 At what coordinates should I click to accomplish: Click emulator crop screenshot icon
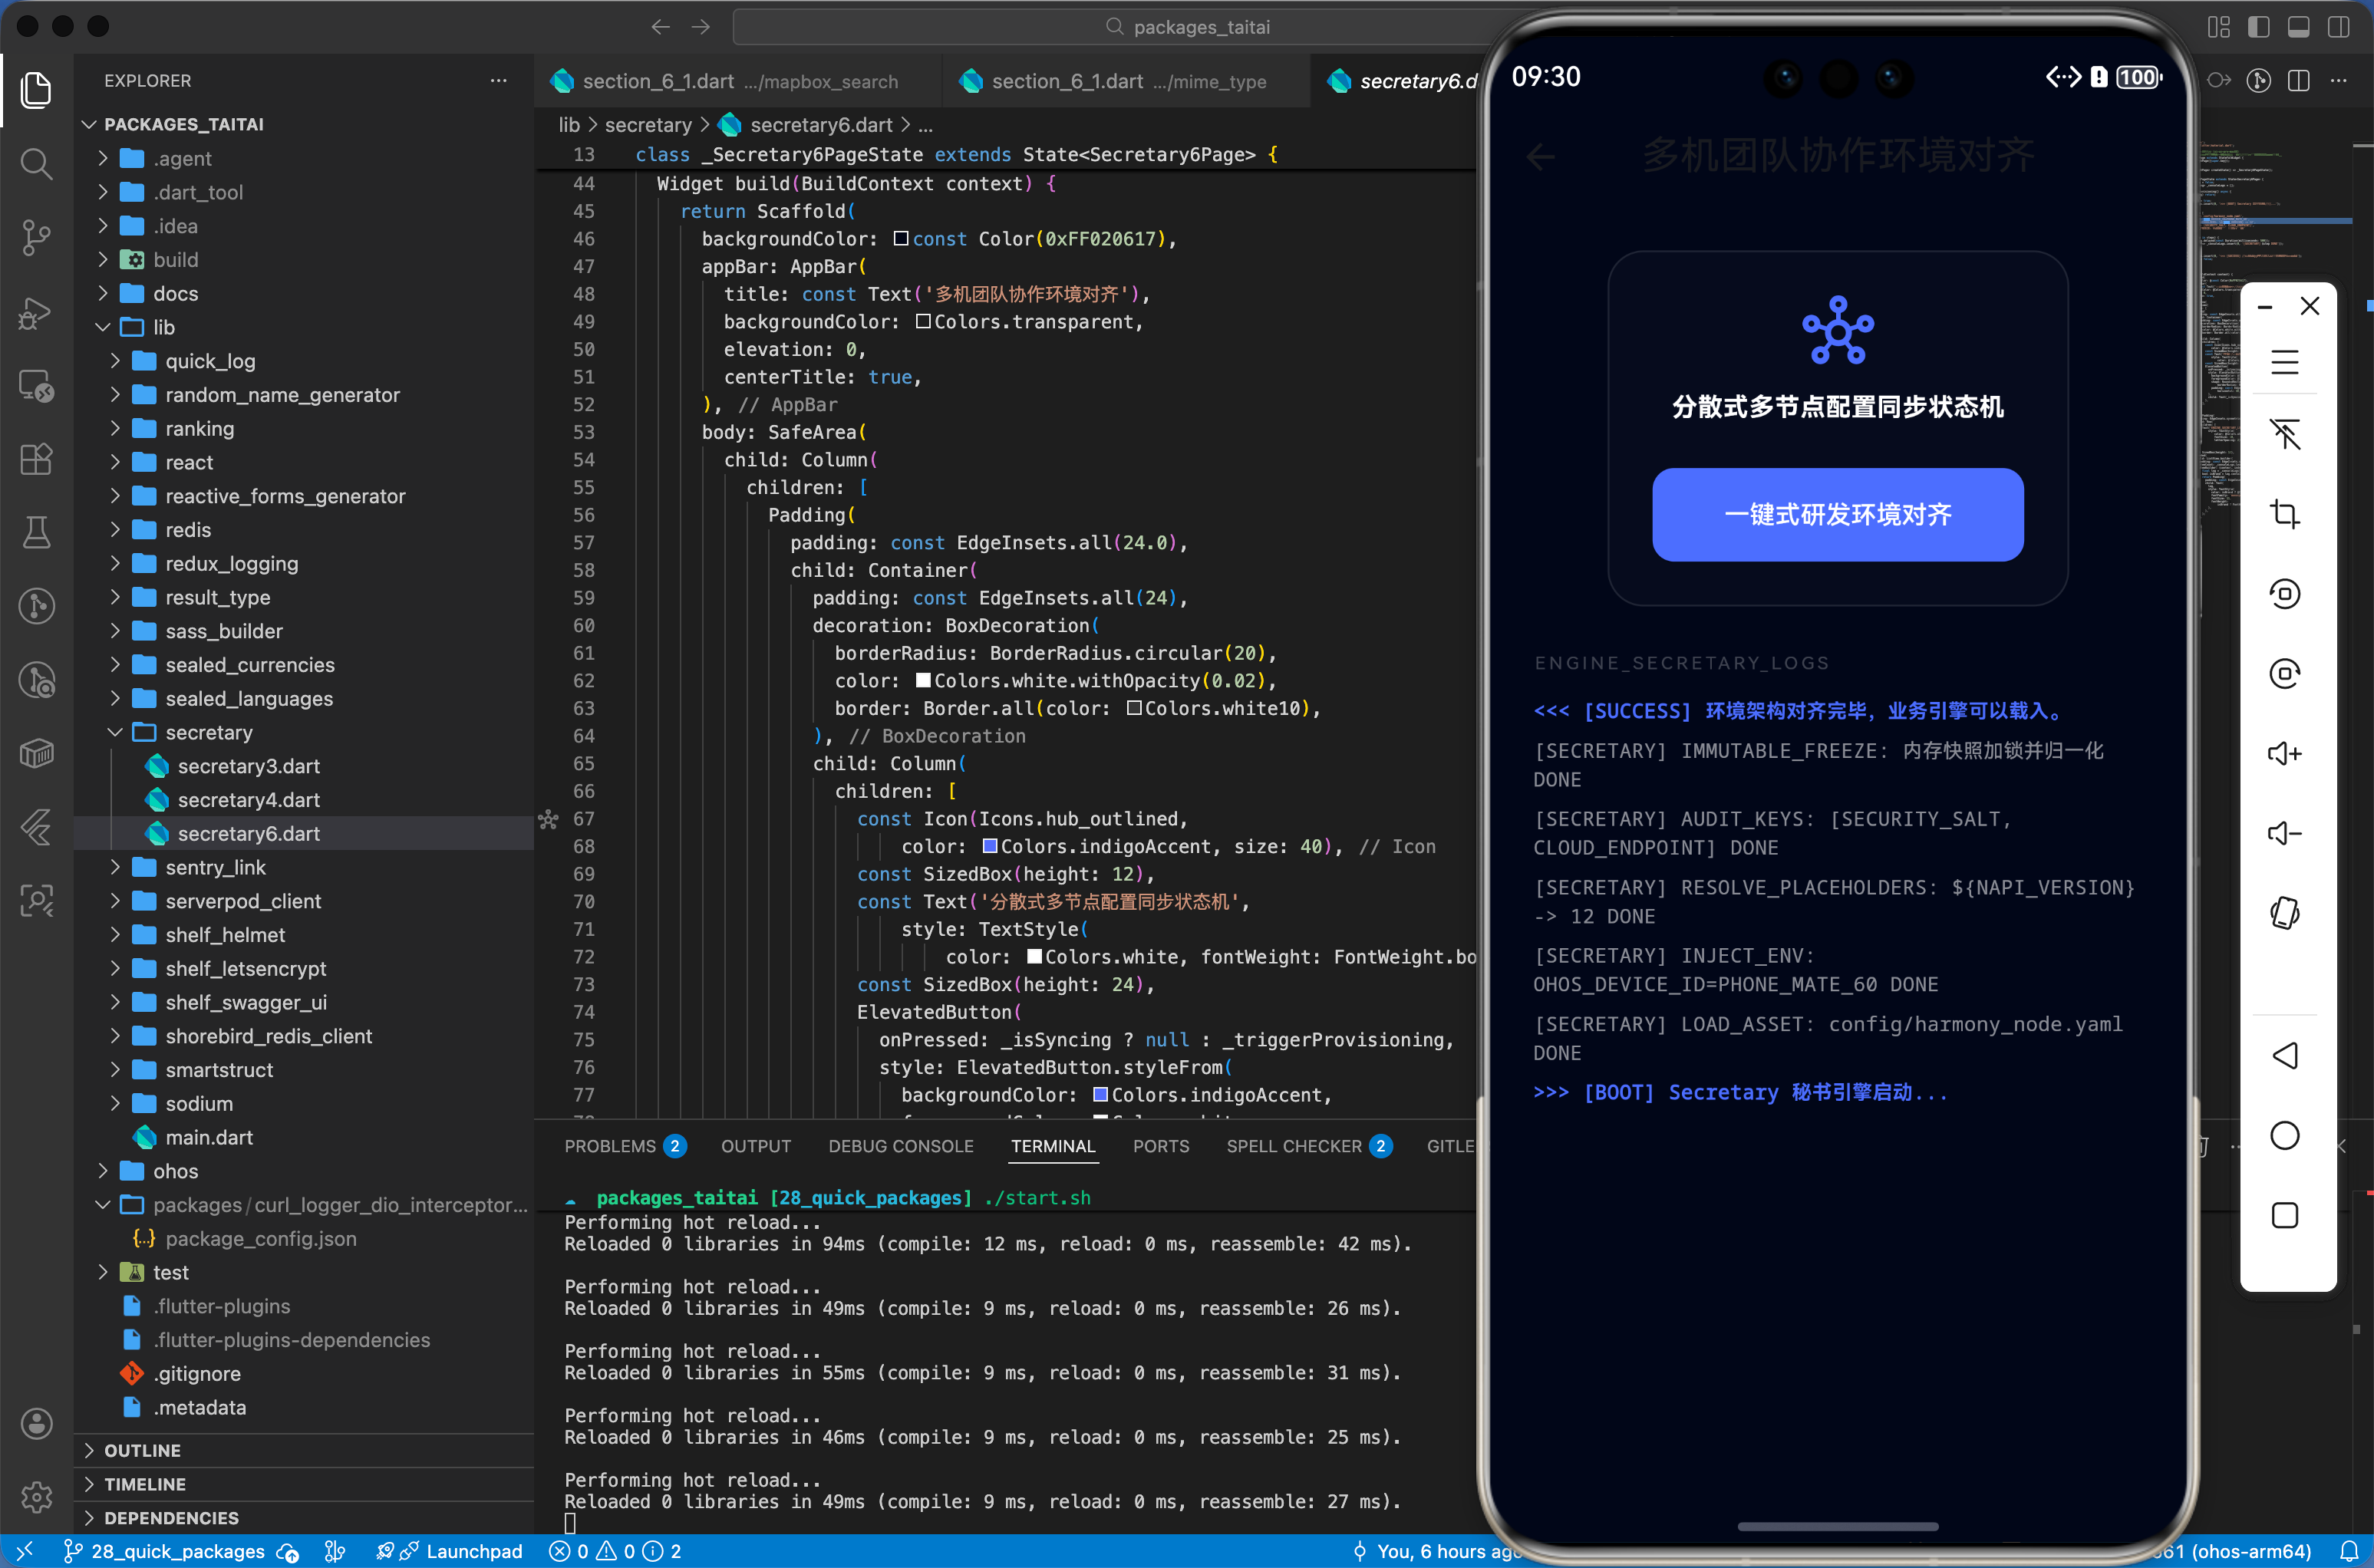coord(2284,514)
